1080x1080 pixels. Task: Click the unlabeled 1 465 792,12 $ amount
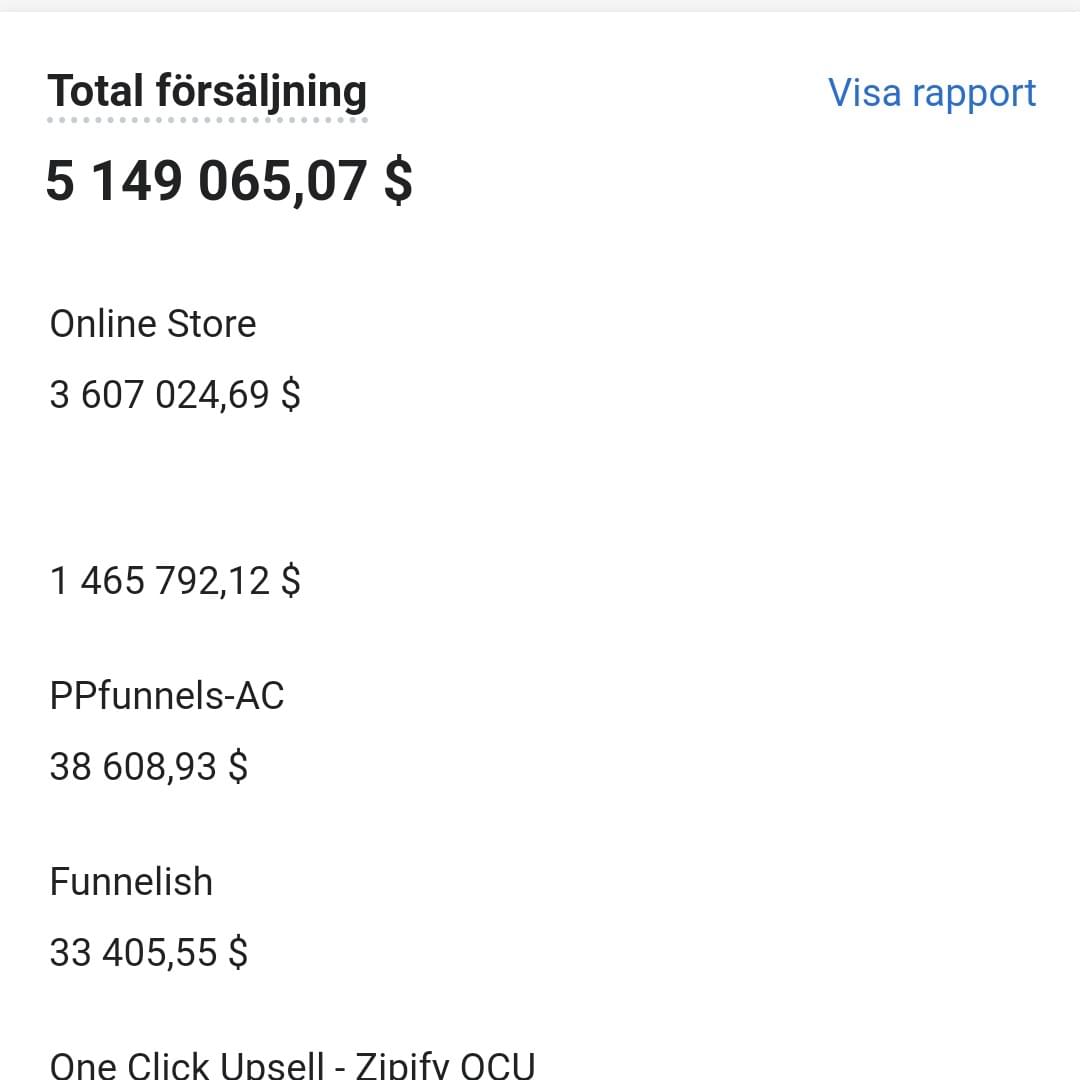pos(175,580)
